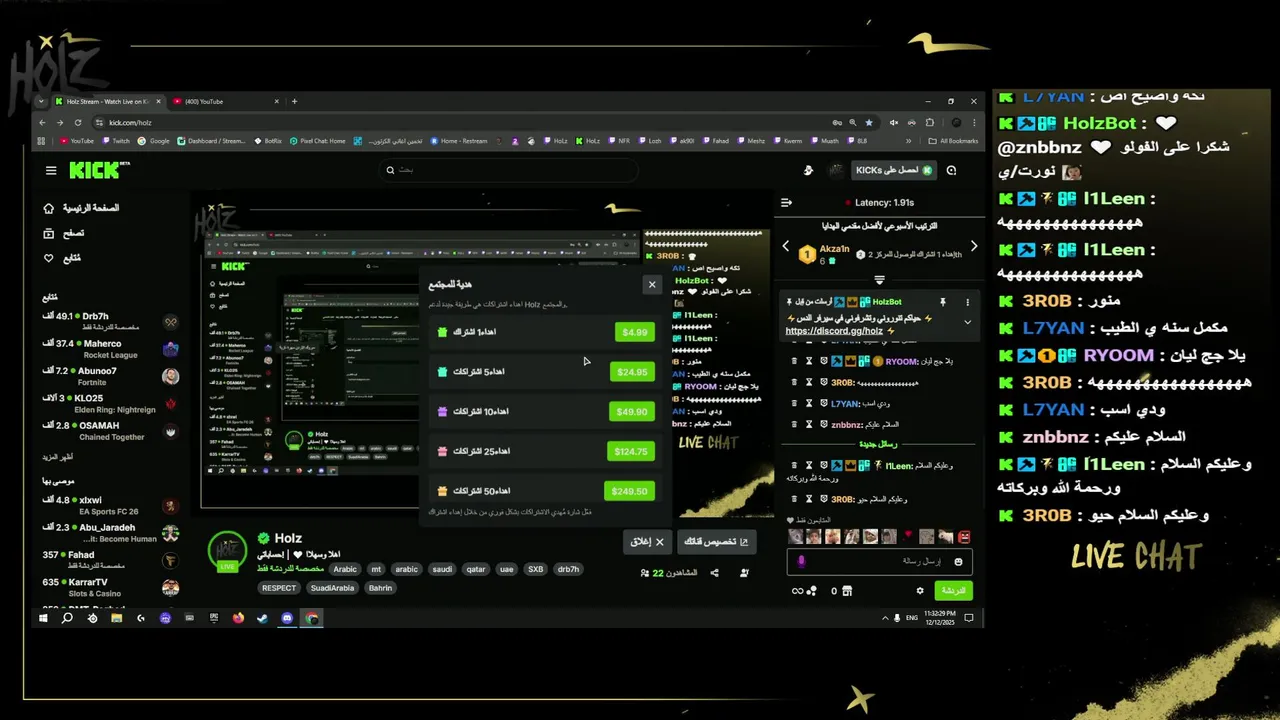Reload the page in Chrome

tap(77, 122)
